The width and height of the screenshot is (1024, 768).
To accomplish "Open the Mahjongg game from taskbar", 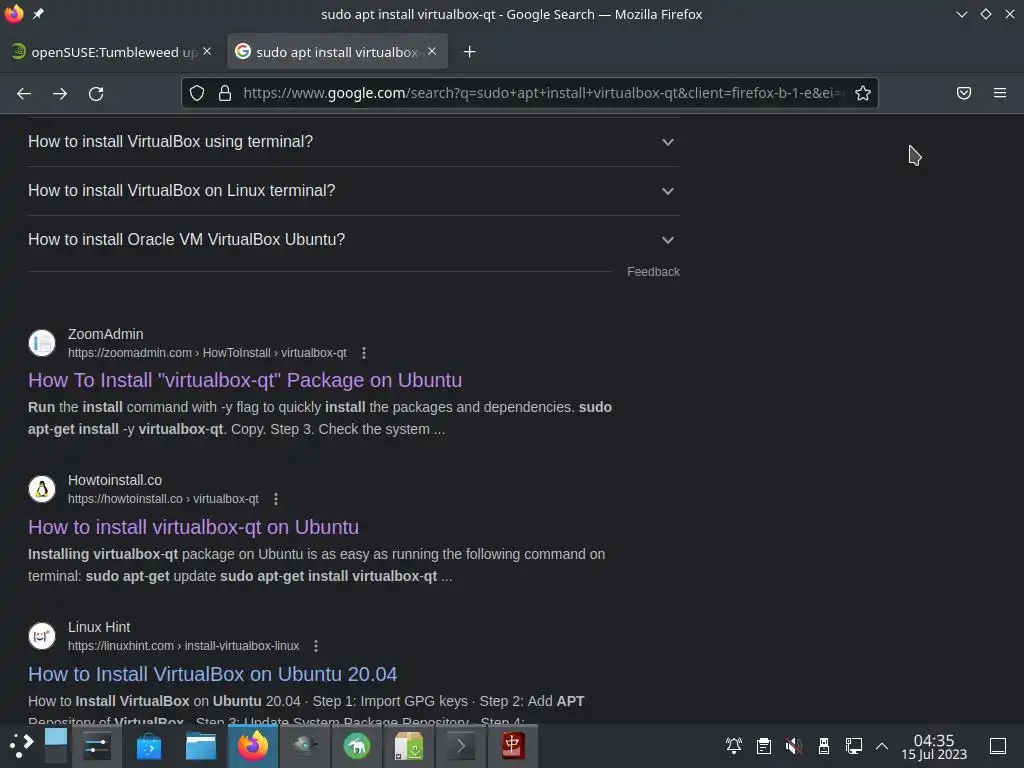I will (x=513, y=746).
